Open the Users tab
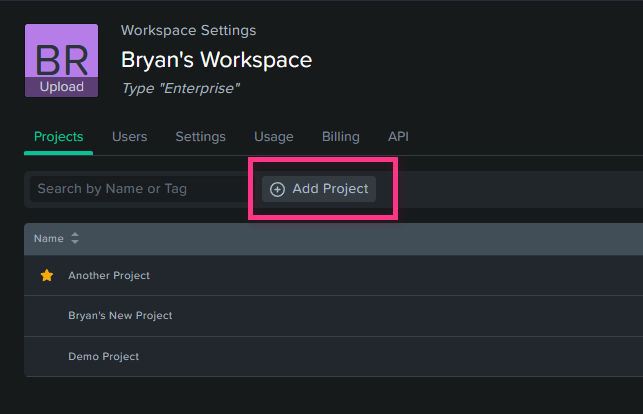The height and width of the screenshot is (414, 643). click(x=130, y=136)
